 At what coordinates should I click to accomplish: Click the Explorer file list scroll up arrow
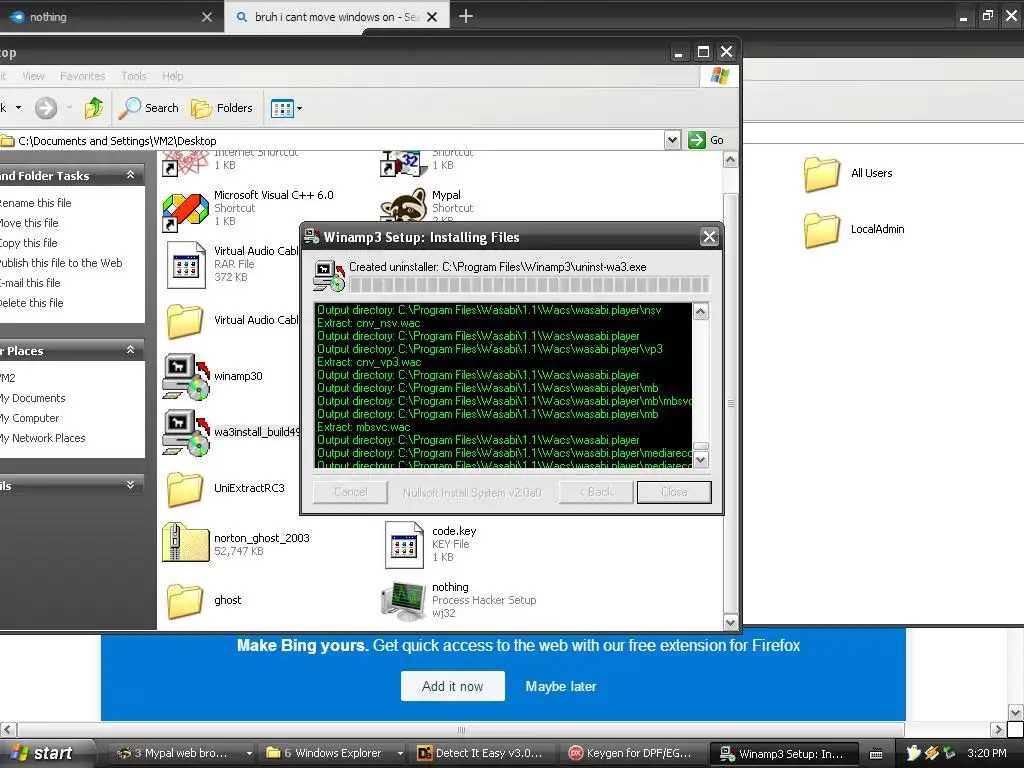coord(731,159)
